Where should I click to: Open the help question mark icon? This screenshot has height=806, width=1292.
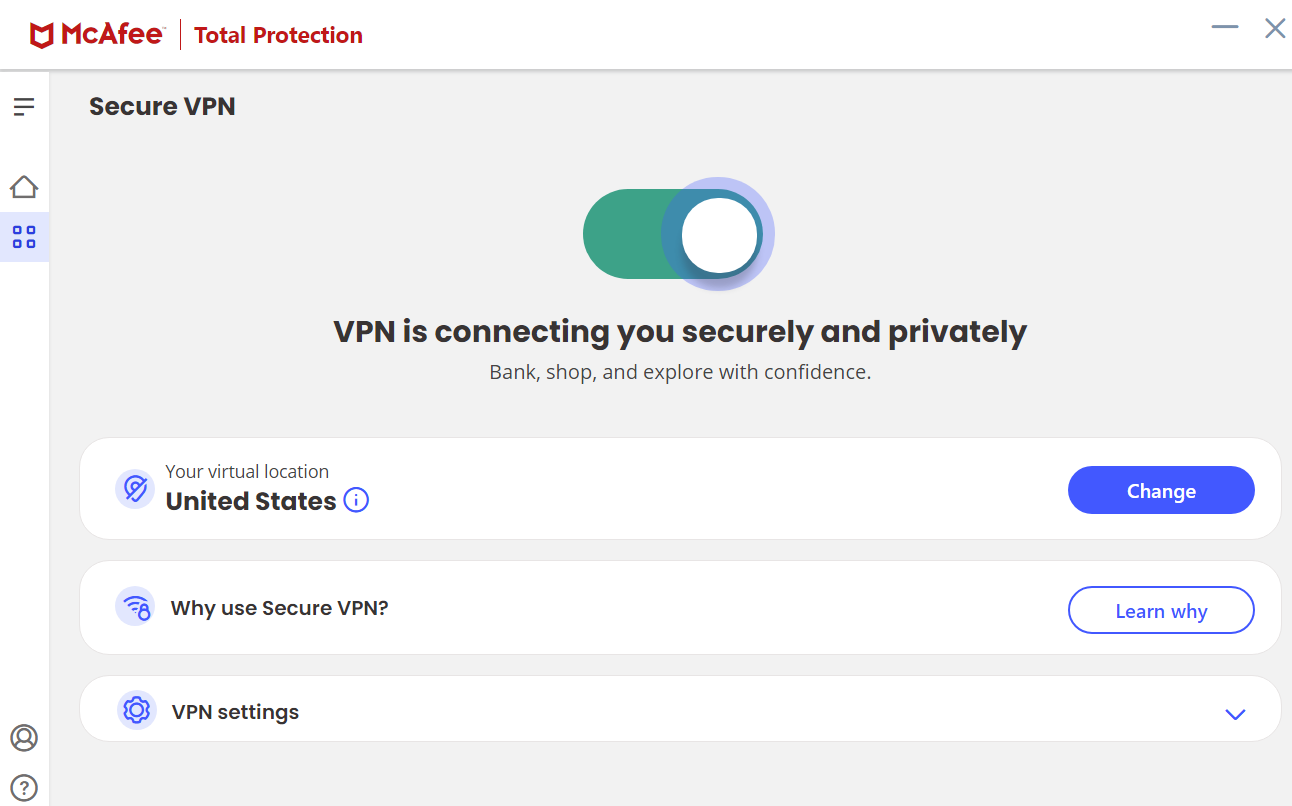[x=24, y=787]
